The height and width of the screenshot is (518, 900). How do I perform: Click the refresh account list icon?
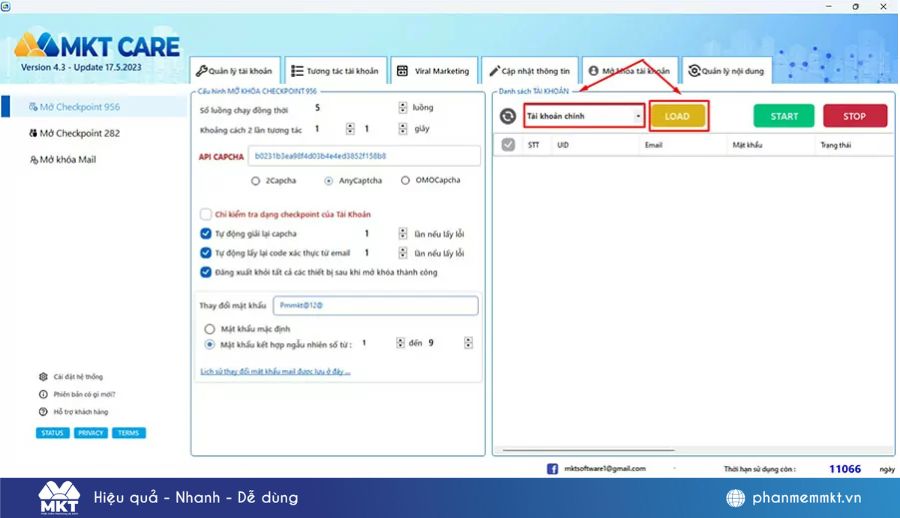pos(507,117)
